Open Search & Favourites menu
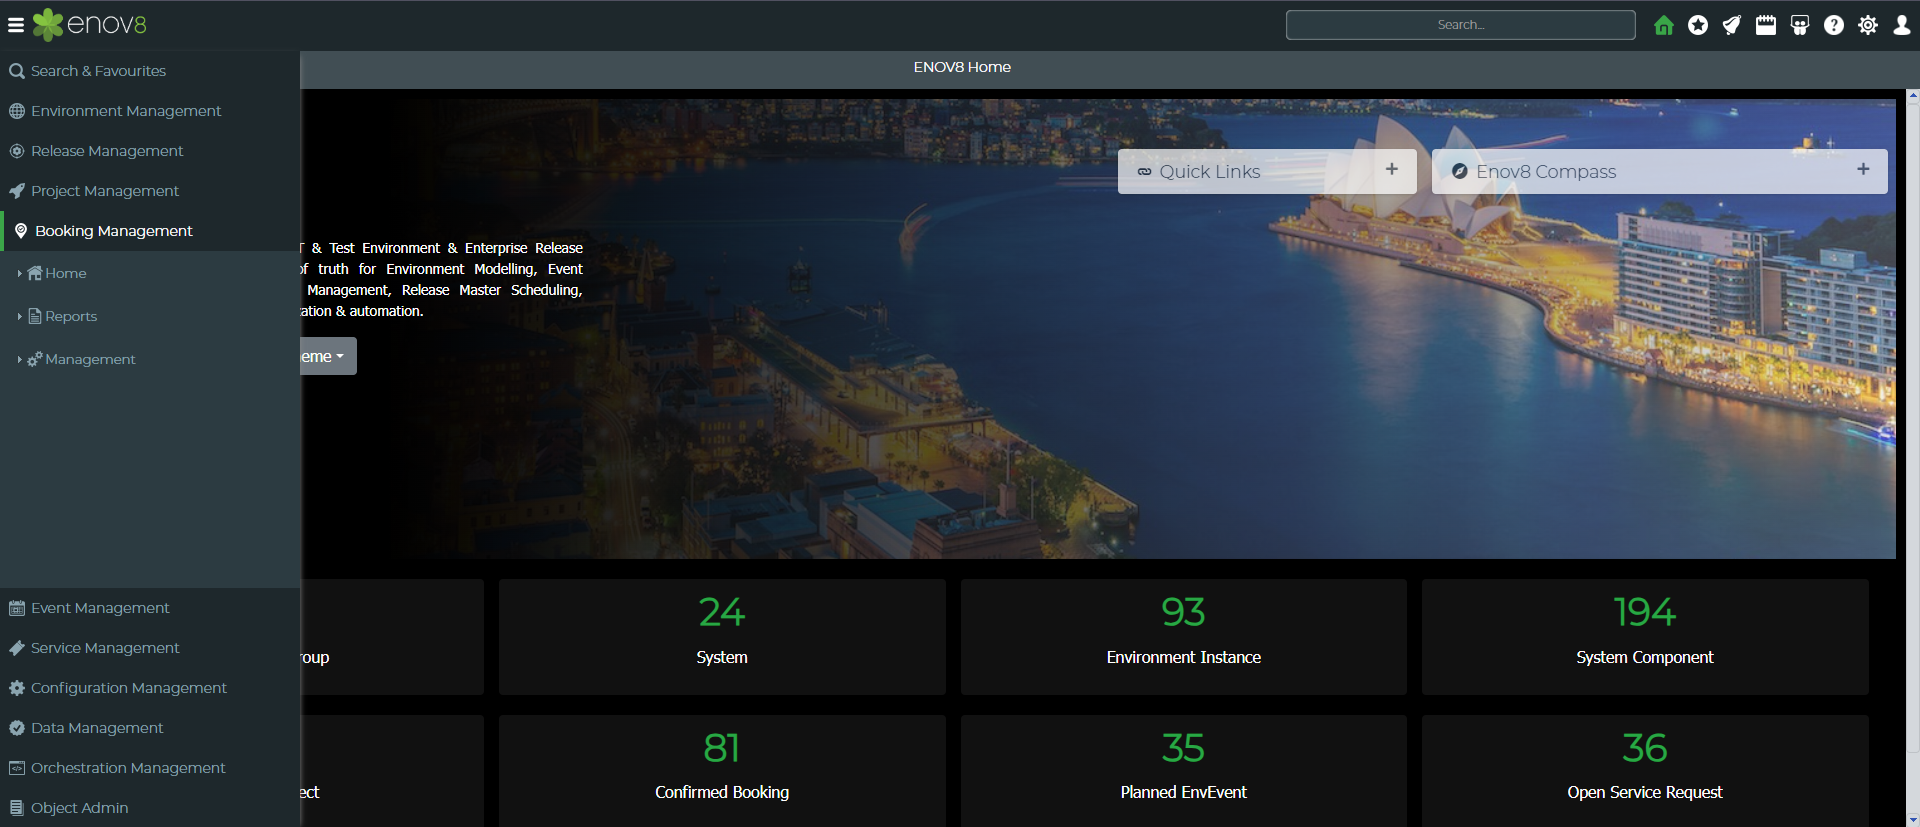Image resolution: width=1920 pixels, height=827 pixels. point(150,71)
